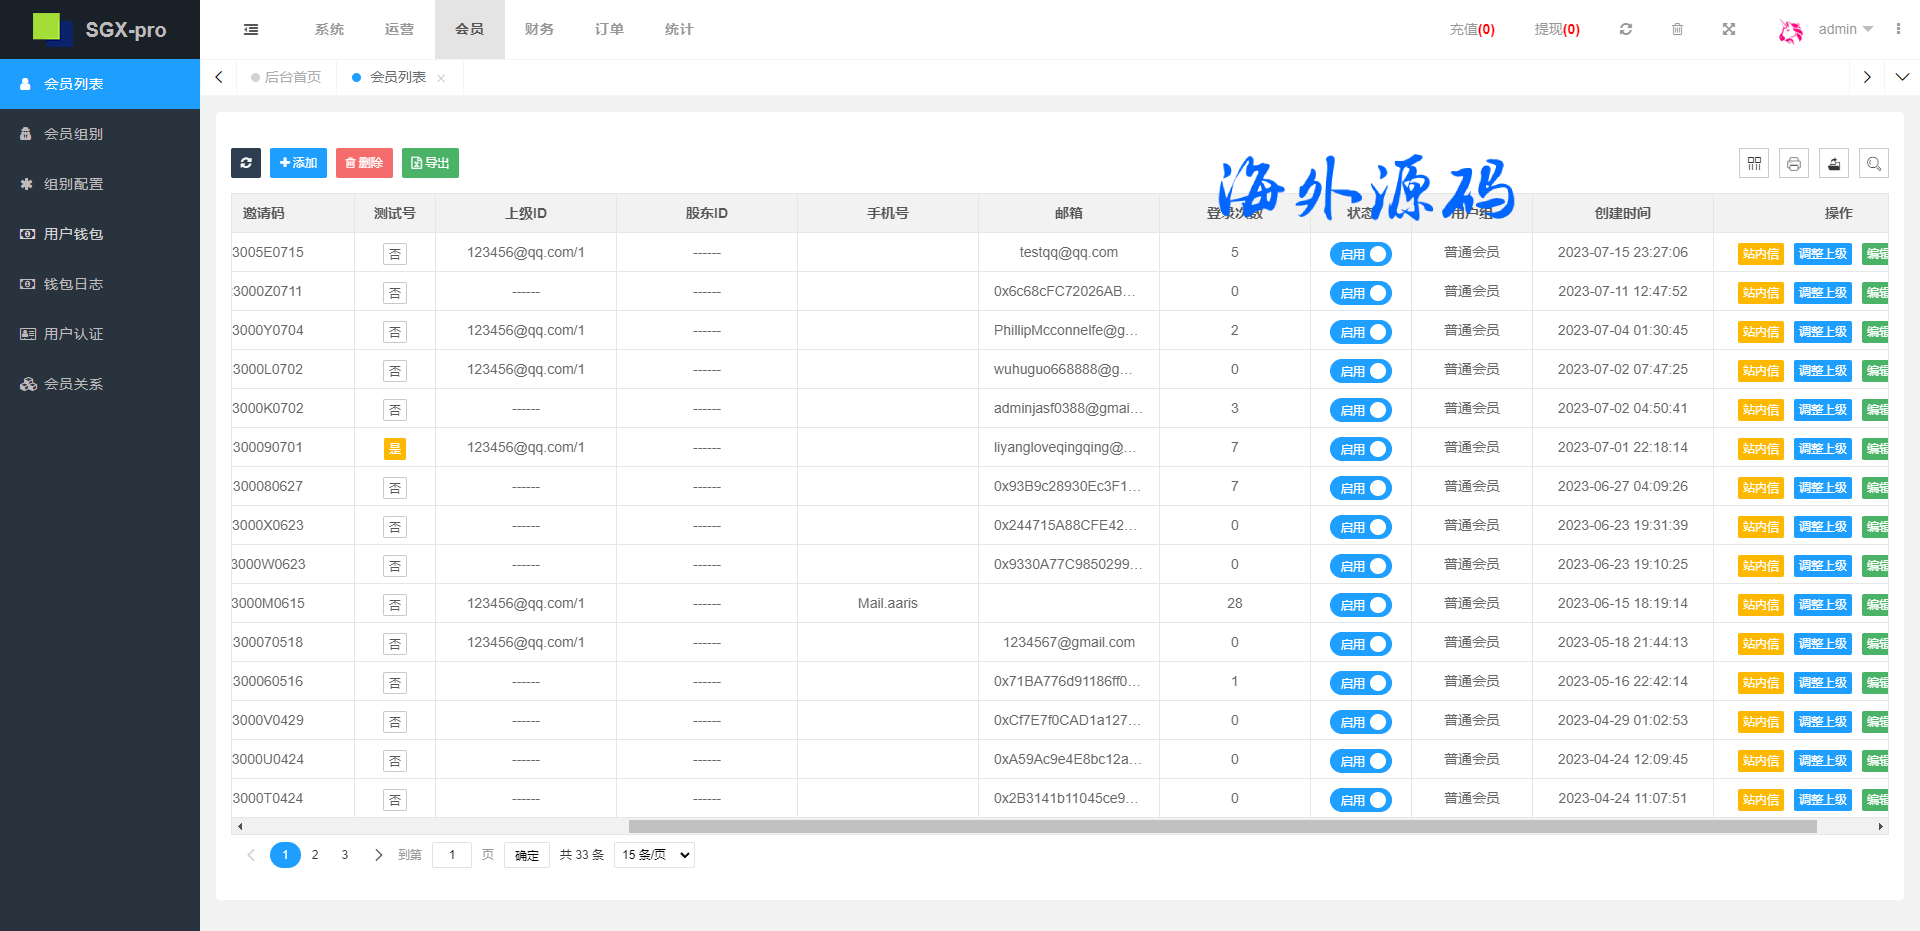Expand the admin user dropdown menu
This screenshot has width=1920, height=931.
click(x=1845, y=30)
